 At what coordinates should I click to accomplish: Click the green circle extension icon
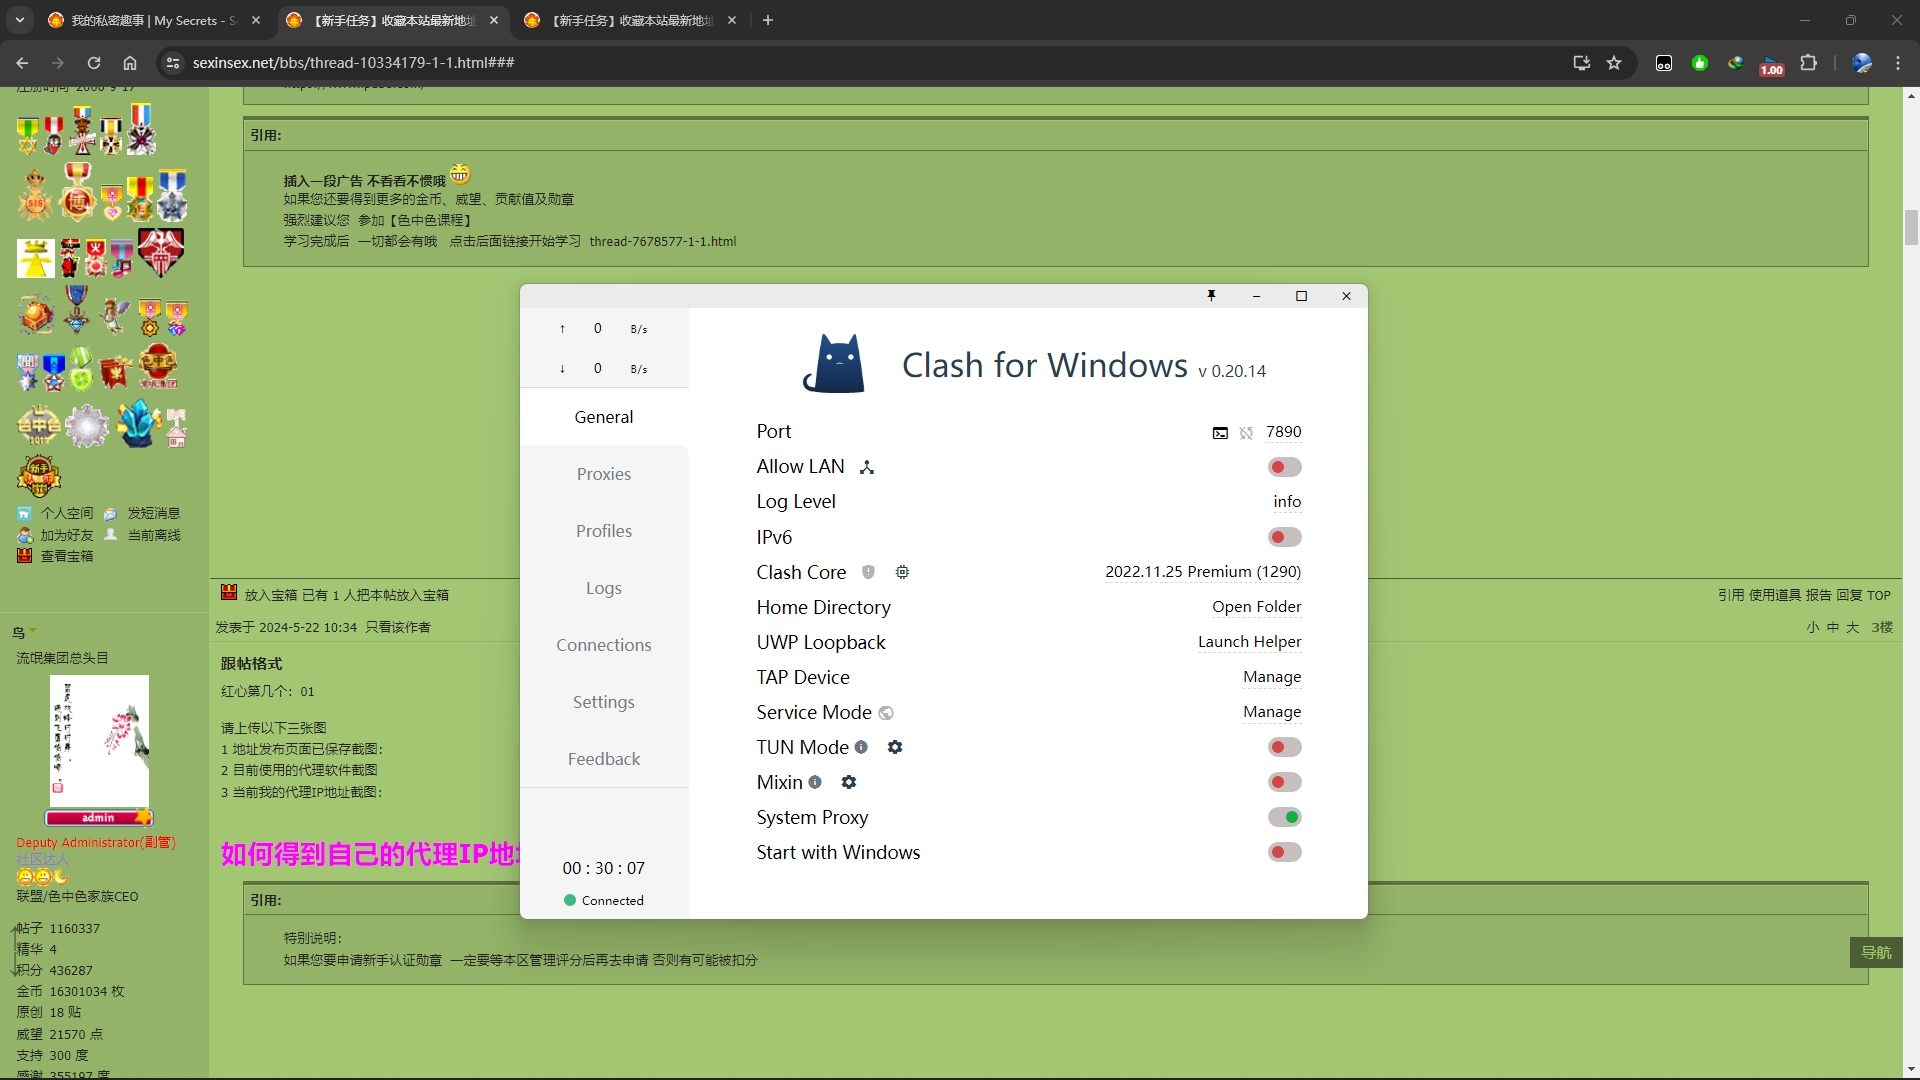point(1700,63)
